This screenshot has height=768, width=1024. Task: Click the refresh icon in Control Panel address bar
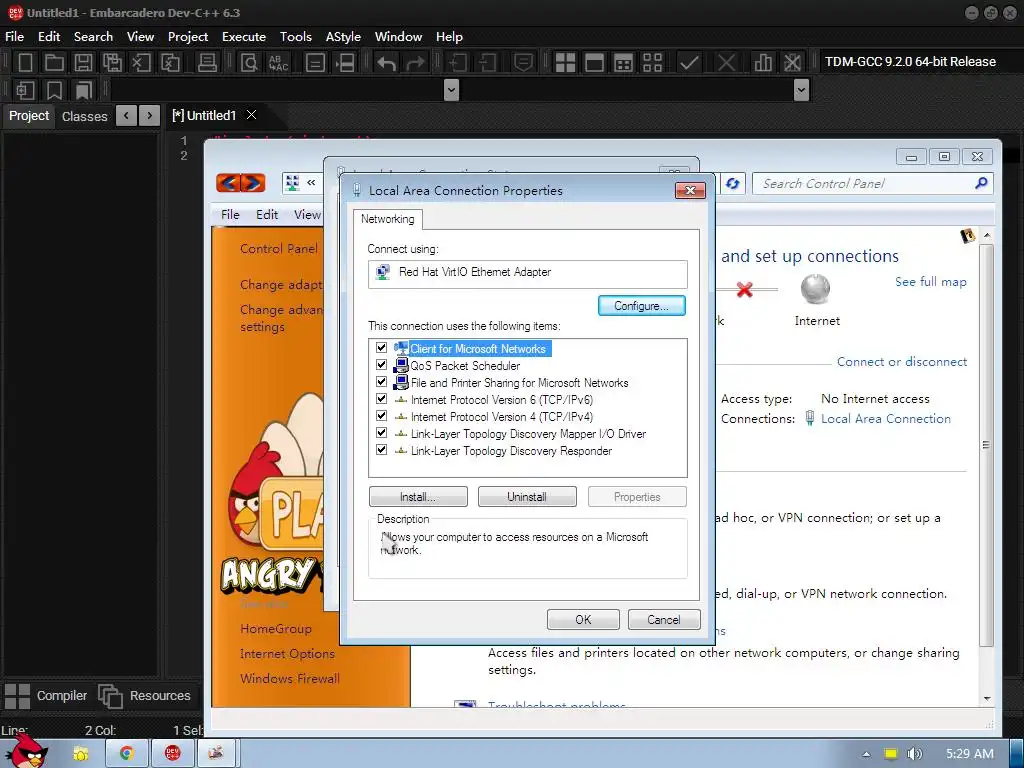pos(733,184)
